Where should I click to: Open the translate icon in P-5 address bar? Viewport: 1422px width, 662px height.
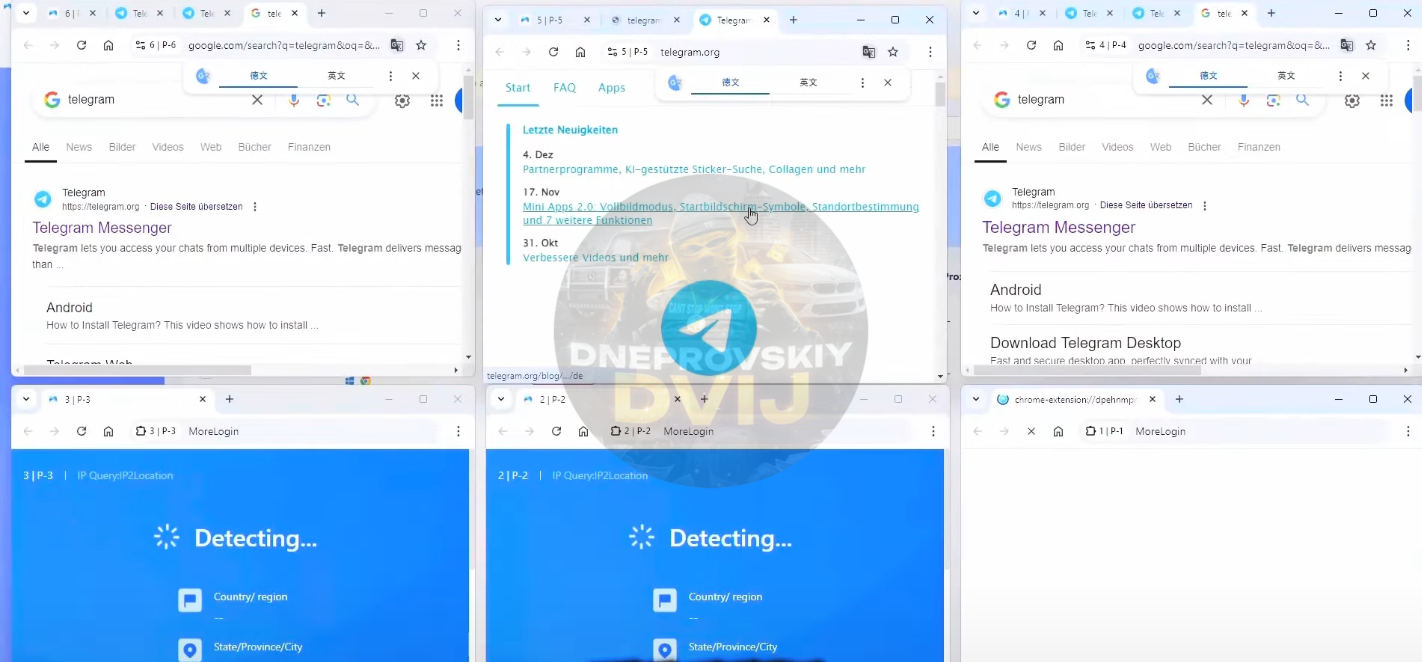(869, 52)
